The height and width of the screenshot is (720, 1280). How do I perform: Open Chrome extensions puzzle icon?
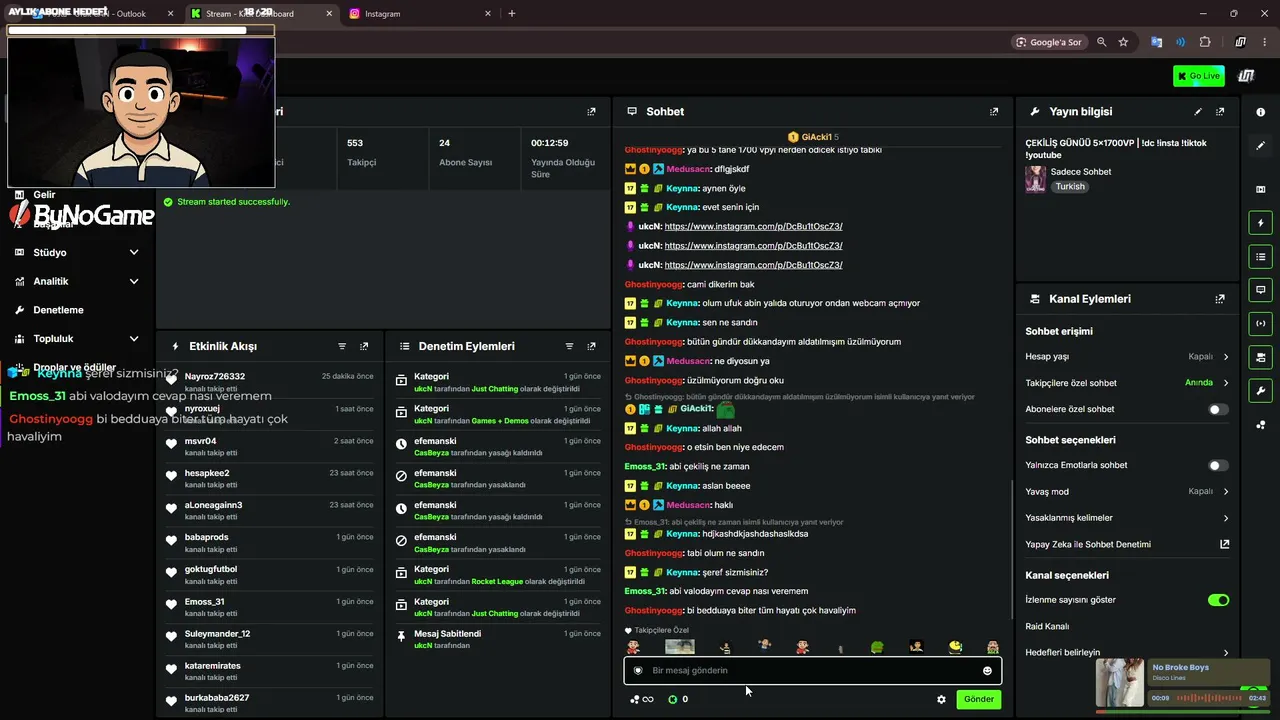(x=1204, y=42)
